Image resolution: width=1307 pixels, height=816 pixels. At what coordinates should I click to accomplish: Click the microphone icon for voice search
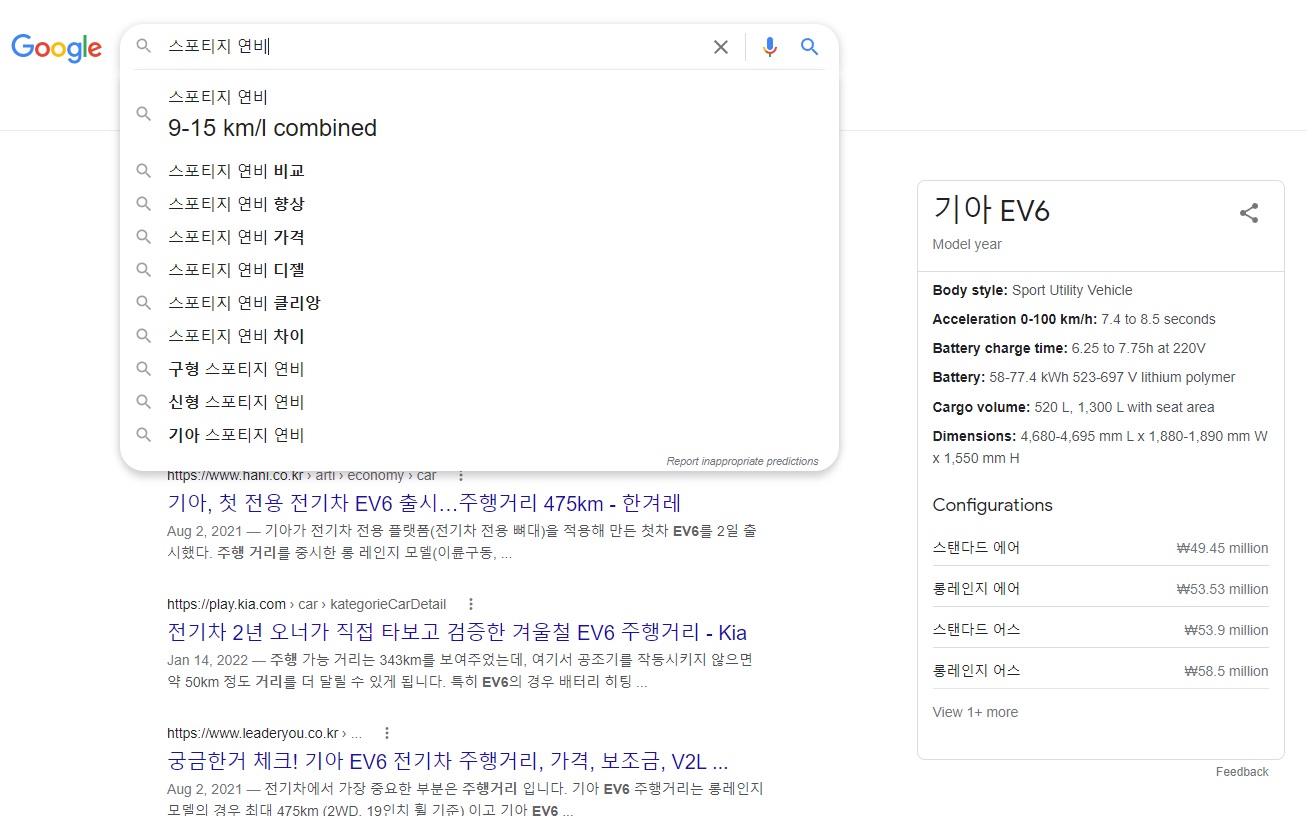[x=769, y=46]
